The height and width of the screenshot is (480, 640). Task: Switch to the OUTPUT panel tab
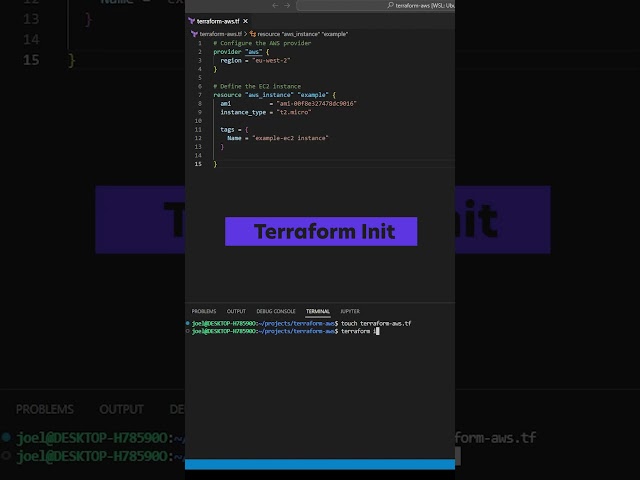[x=236, y=311]
